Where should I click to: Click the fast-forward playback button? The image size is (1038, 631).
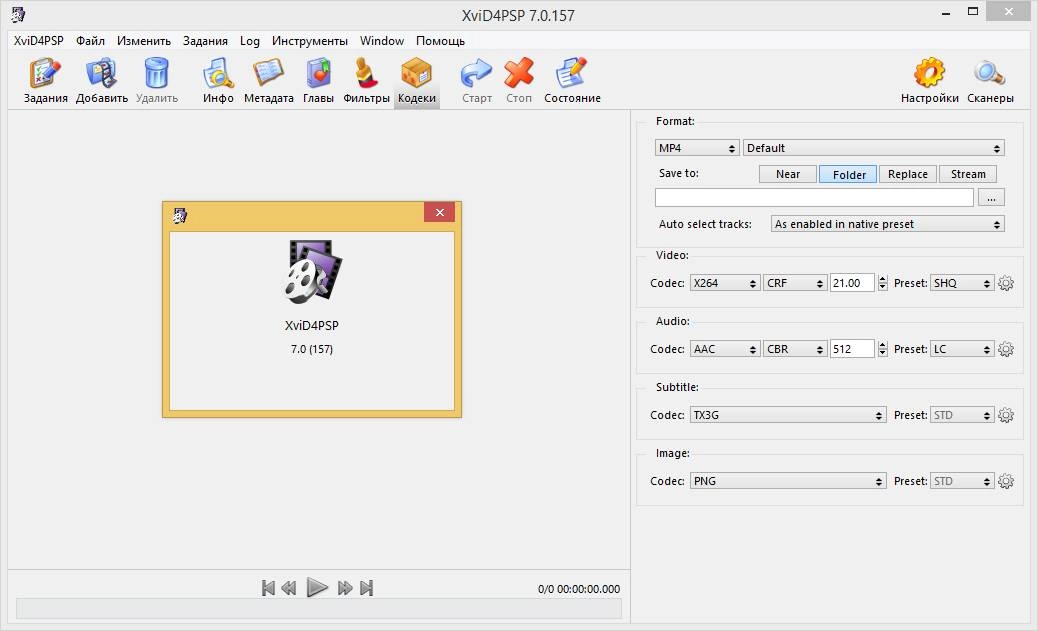point(345,588)
